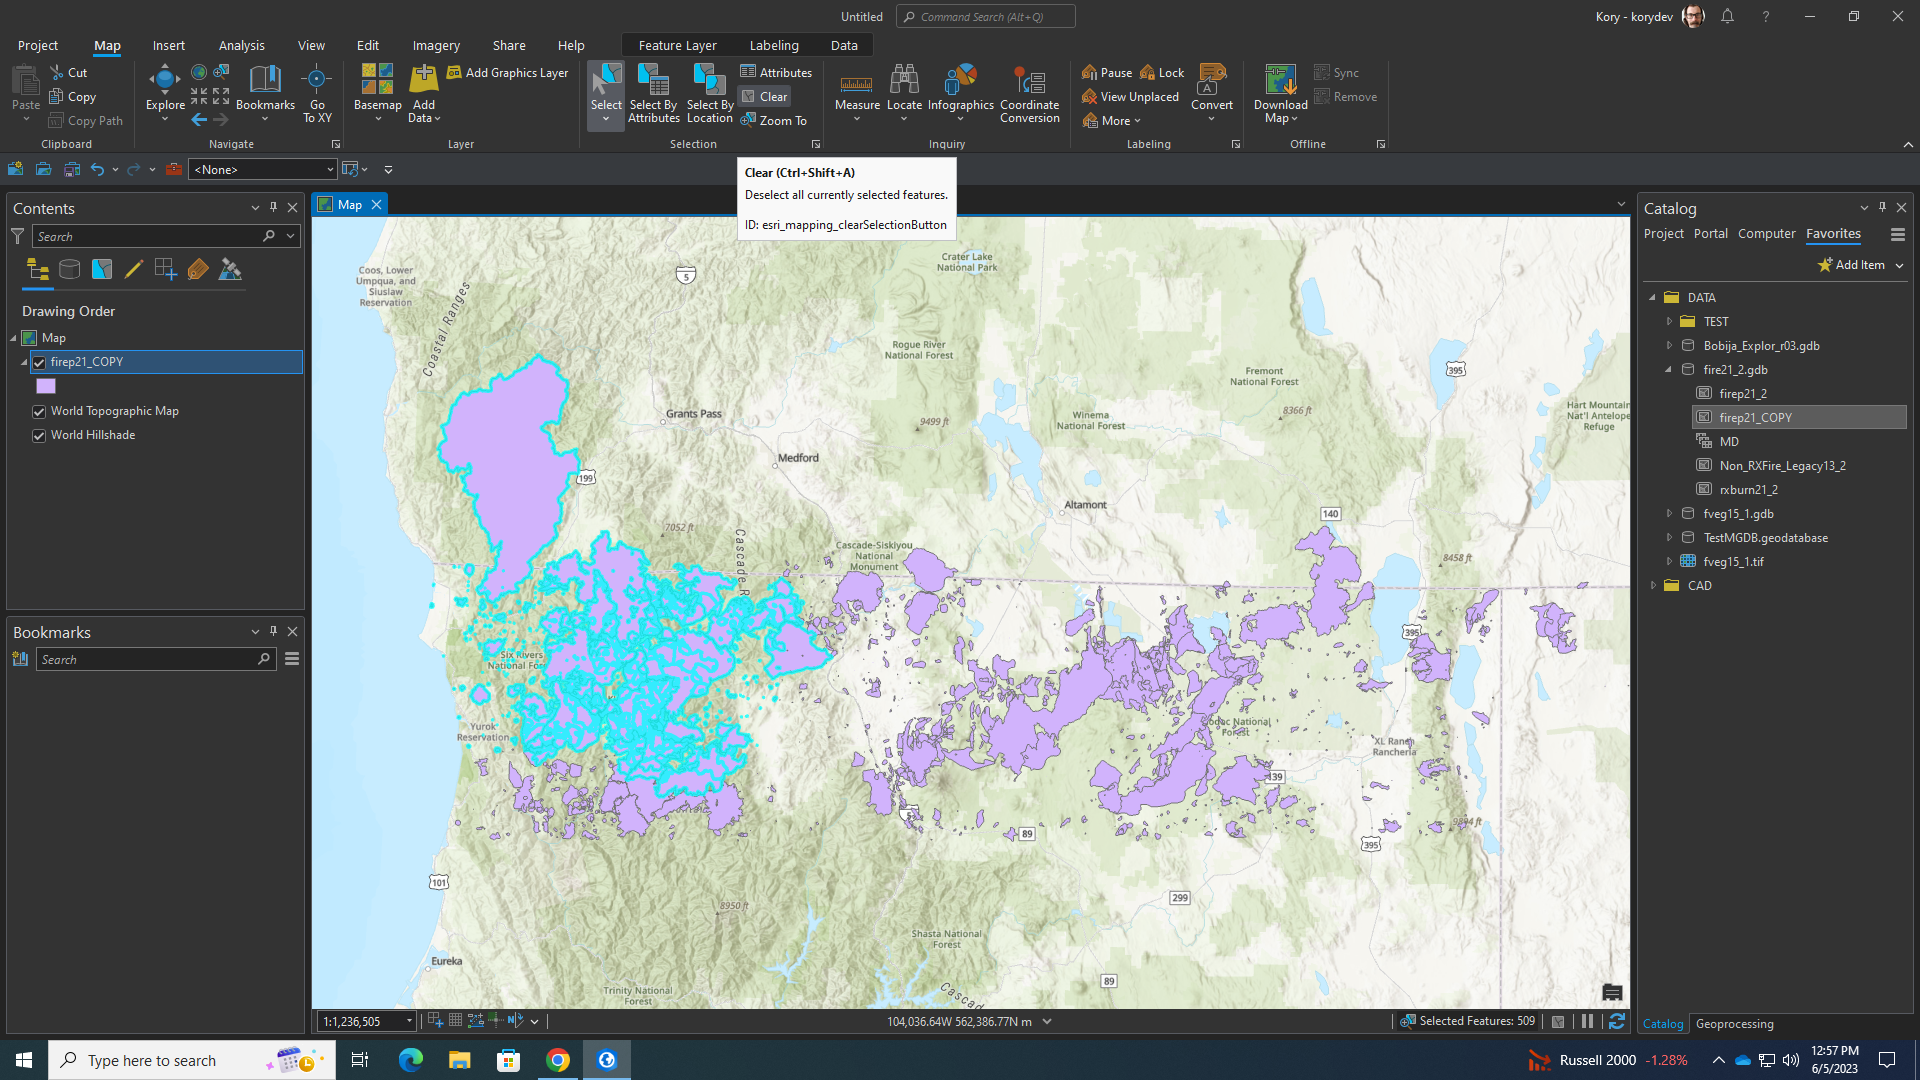Viewport: 1920px width, 1080px height.
Task: Hide the World Hillshade layer
Action: pyautogui.click(x=39, y=435)
